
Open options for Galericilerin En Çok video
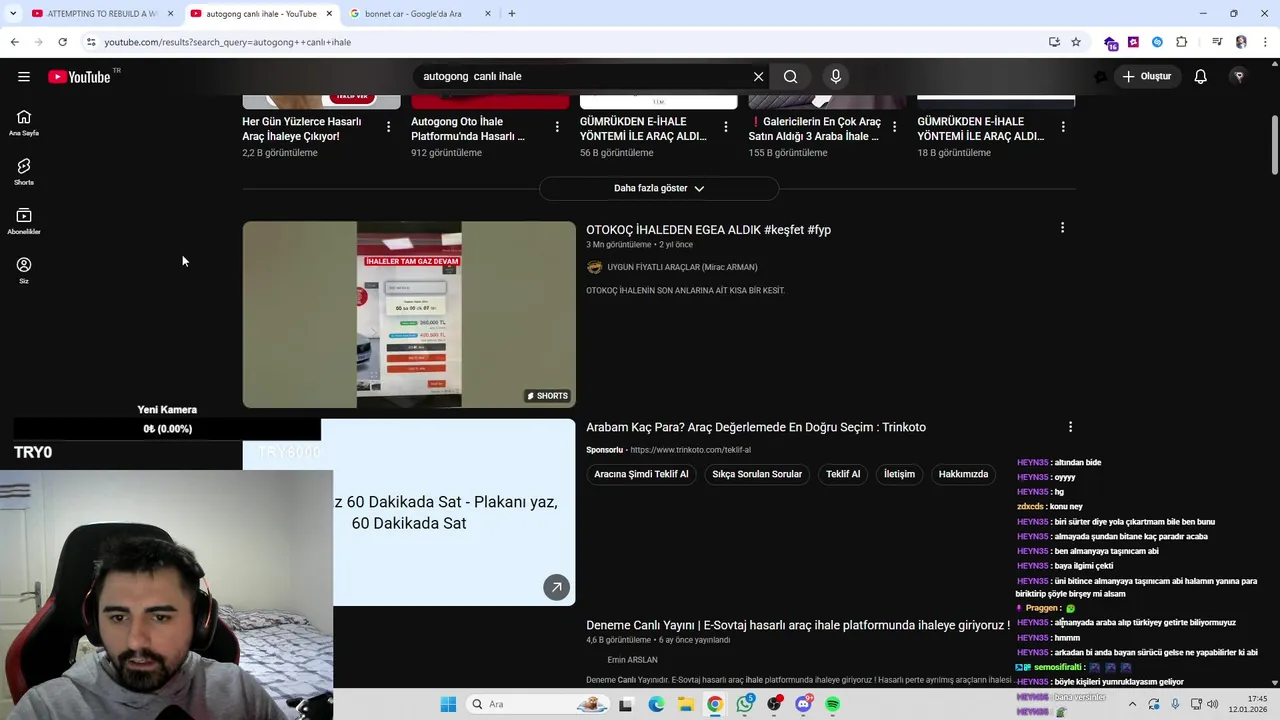tap(895, 127)
